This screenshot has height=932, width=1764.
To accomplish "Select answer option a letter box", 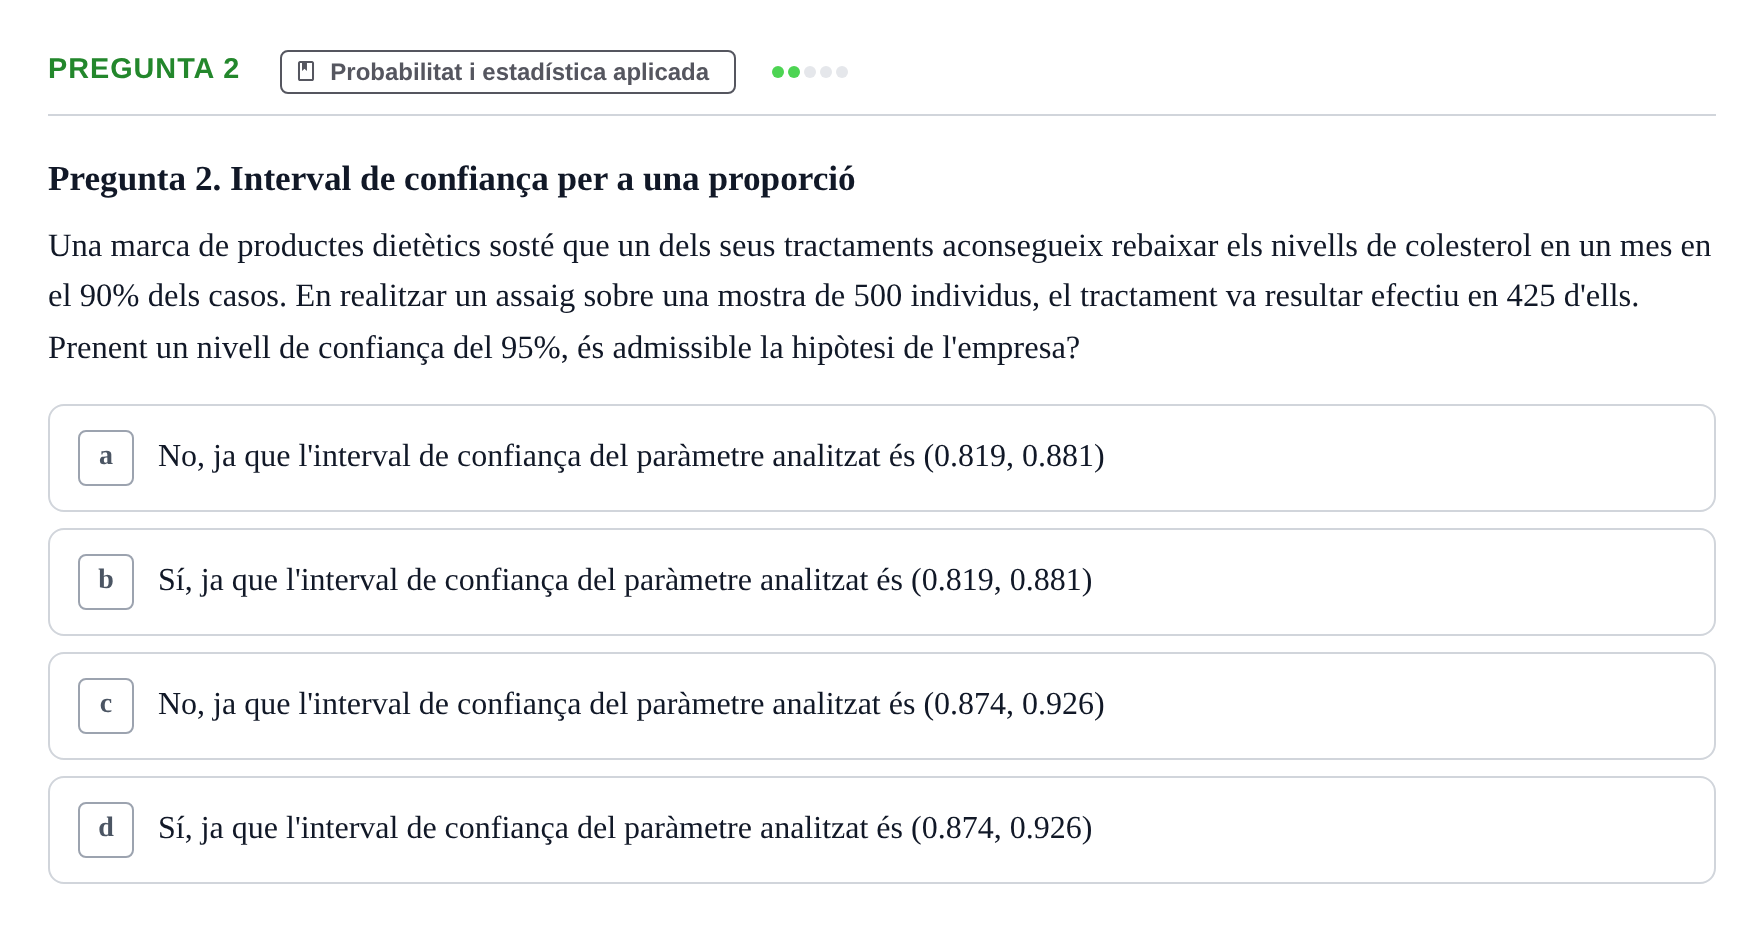I will (106, 458).
